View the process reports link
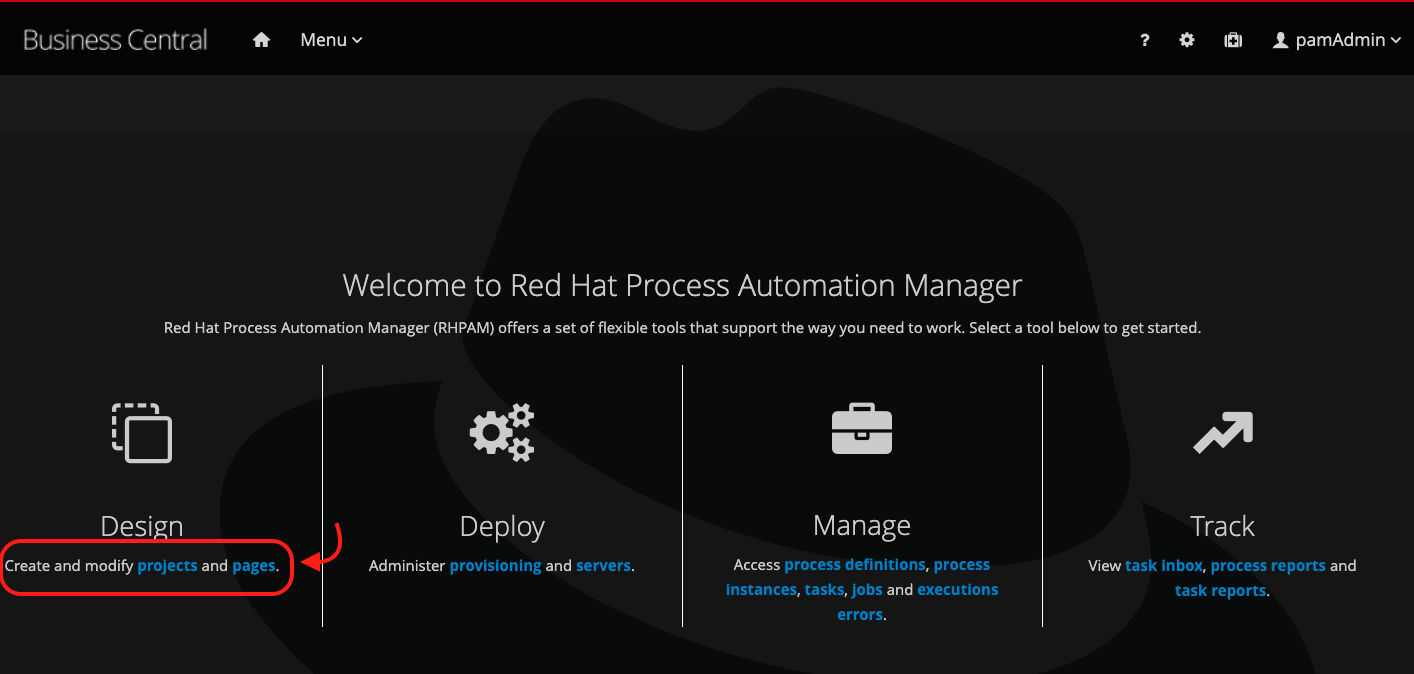 (x=1268, y=566)
